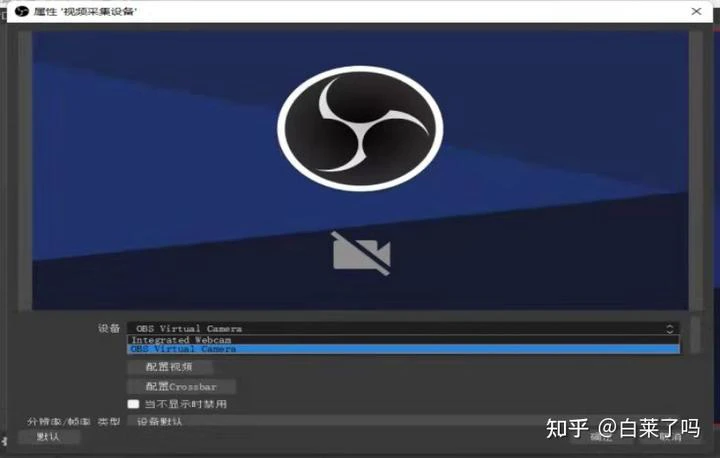The width and height of the screenshot is (720, 458).
Task: Click the OBS logo in the title bar
Action: tap(21, 11)
